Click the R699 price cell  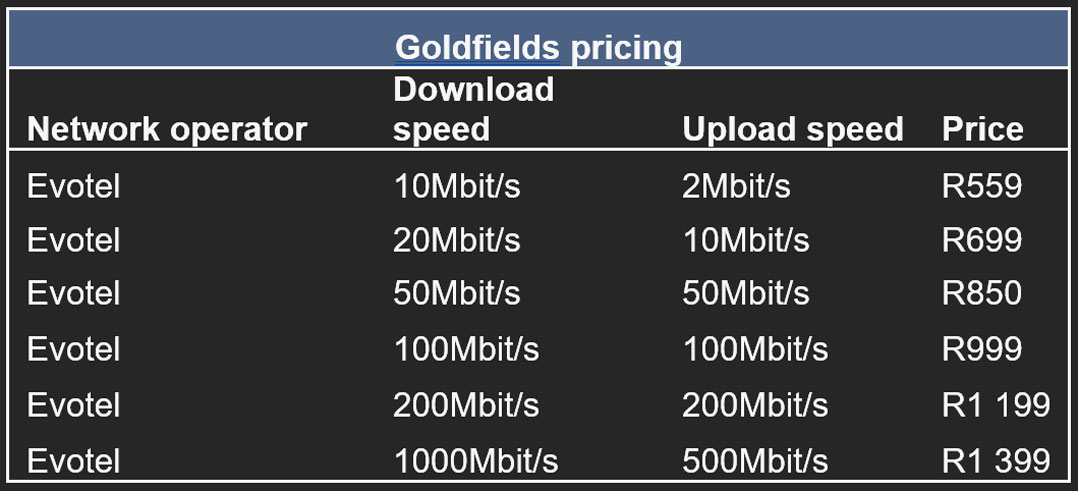click(x=981, y=240)
